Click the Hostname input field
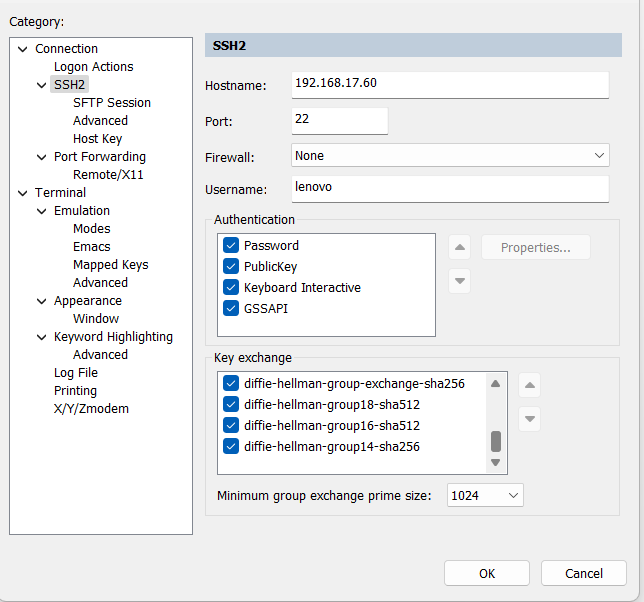Viewport: 644px width, 602px height. pos(450,85)
